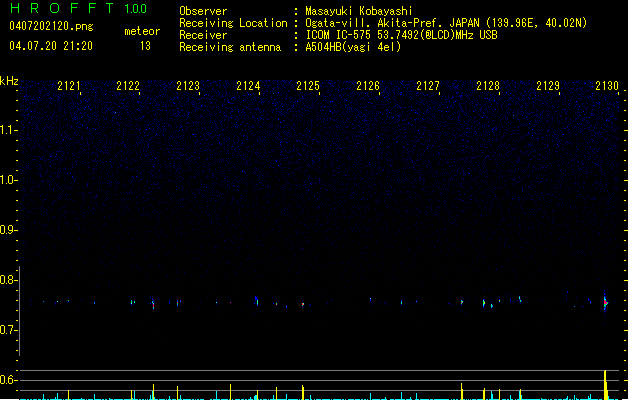Screen dimensions: 629x400
Task: Click the 2126 time marker
Action: pos(368,86)
